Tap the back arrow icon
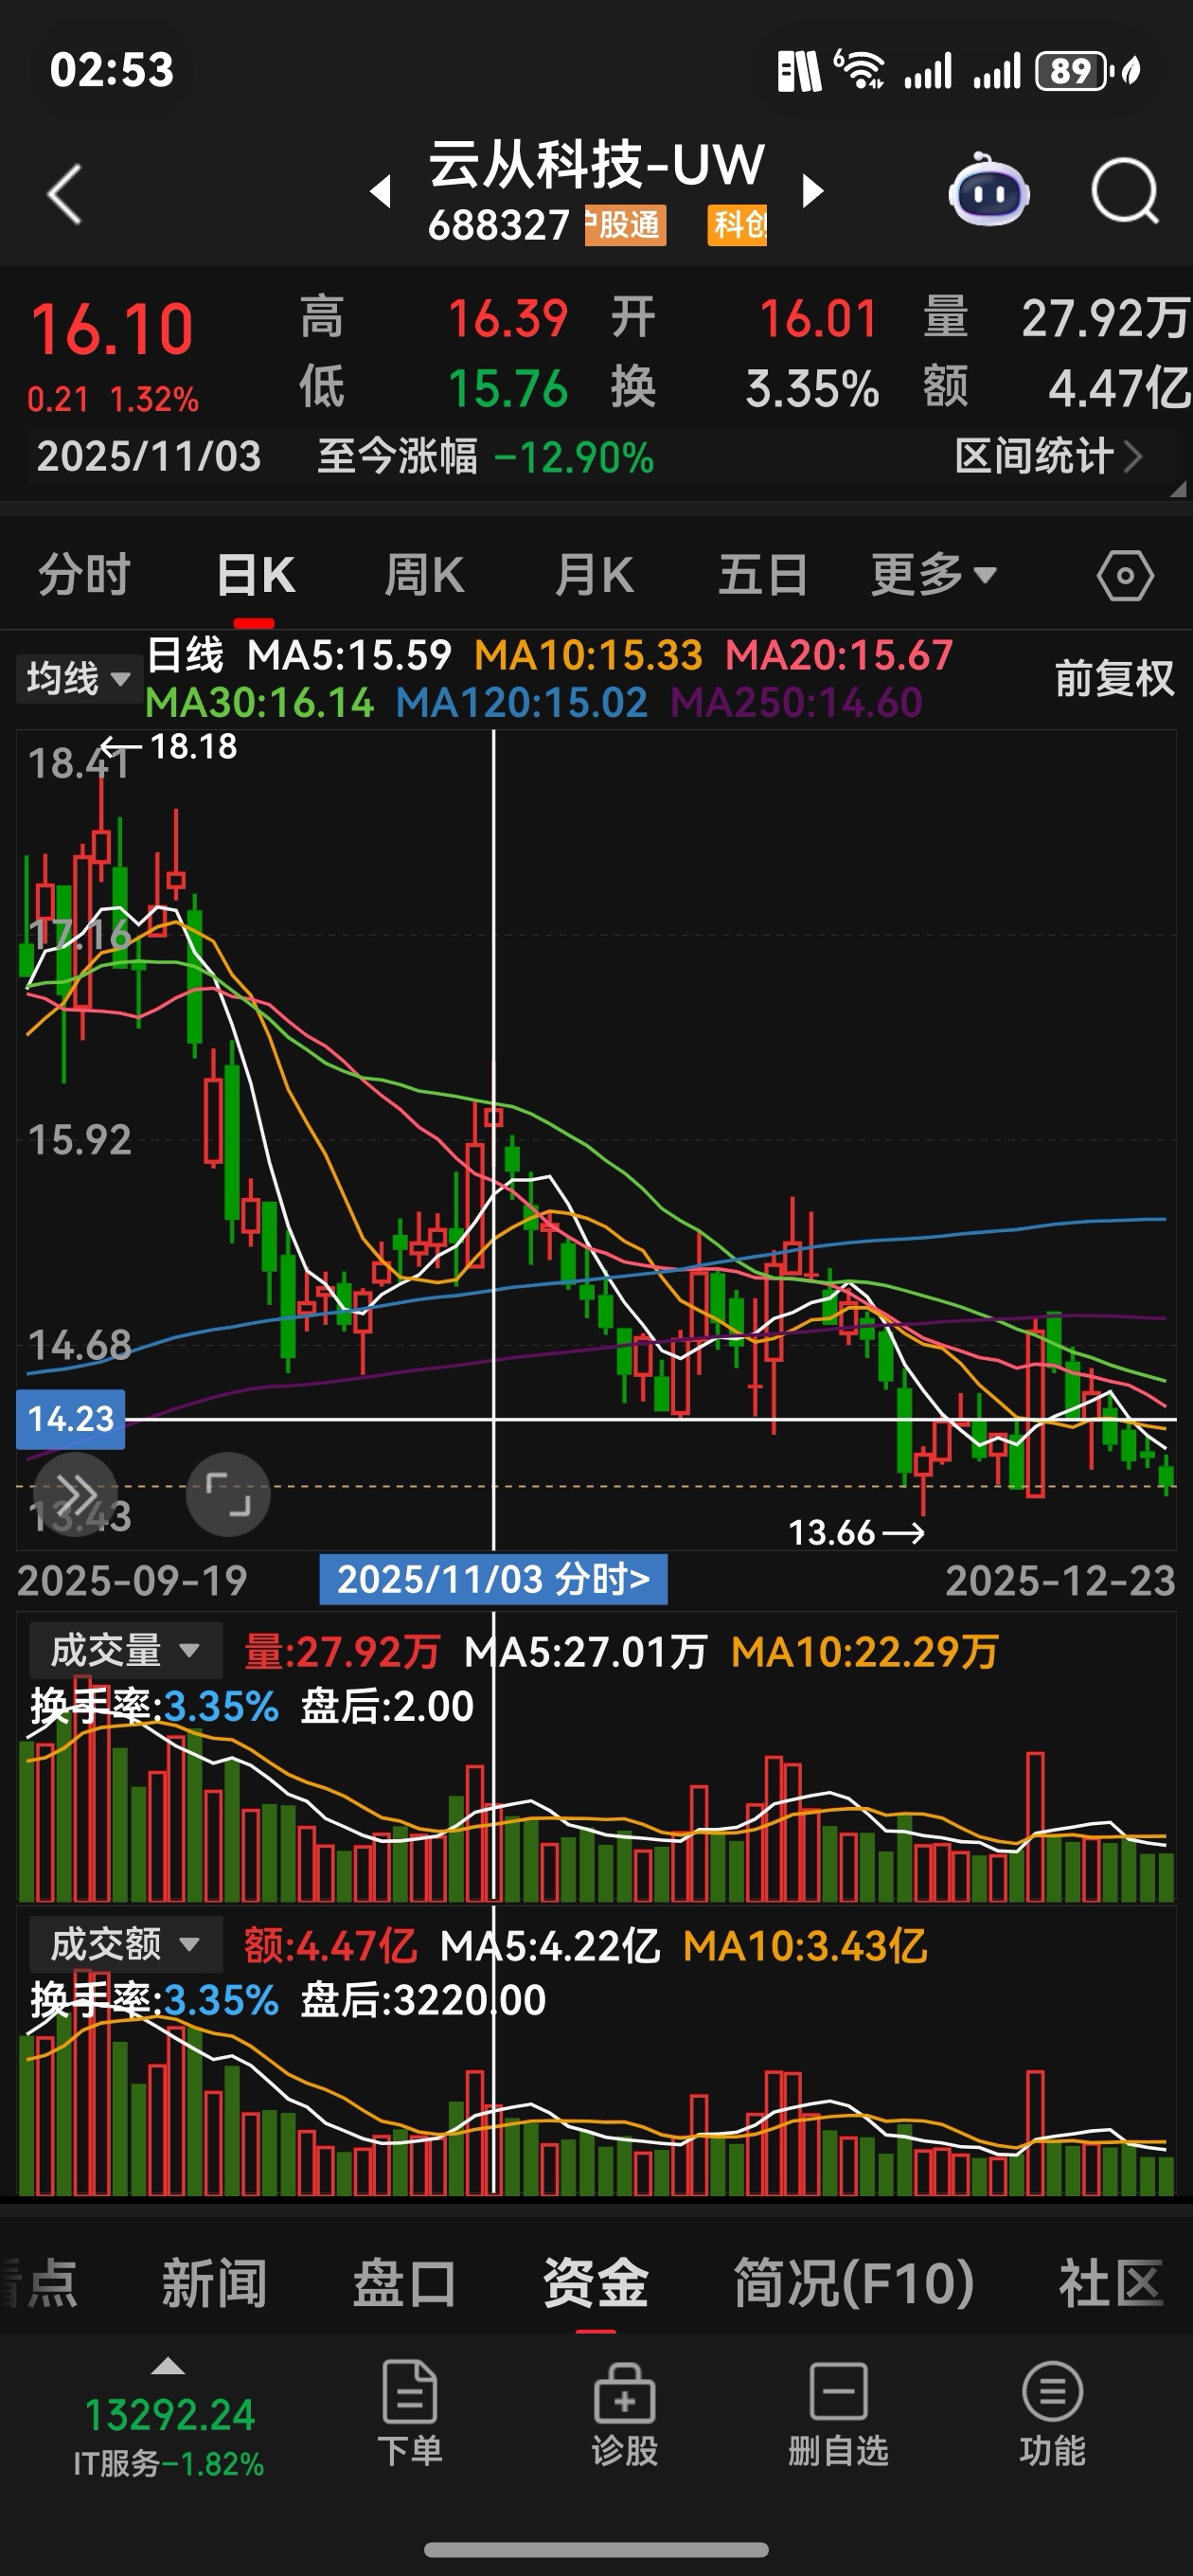This screenshot has width=1193, height=2576. (65, 193)
